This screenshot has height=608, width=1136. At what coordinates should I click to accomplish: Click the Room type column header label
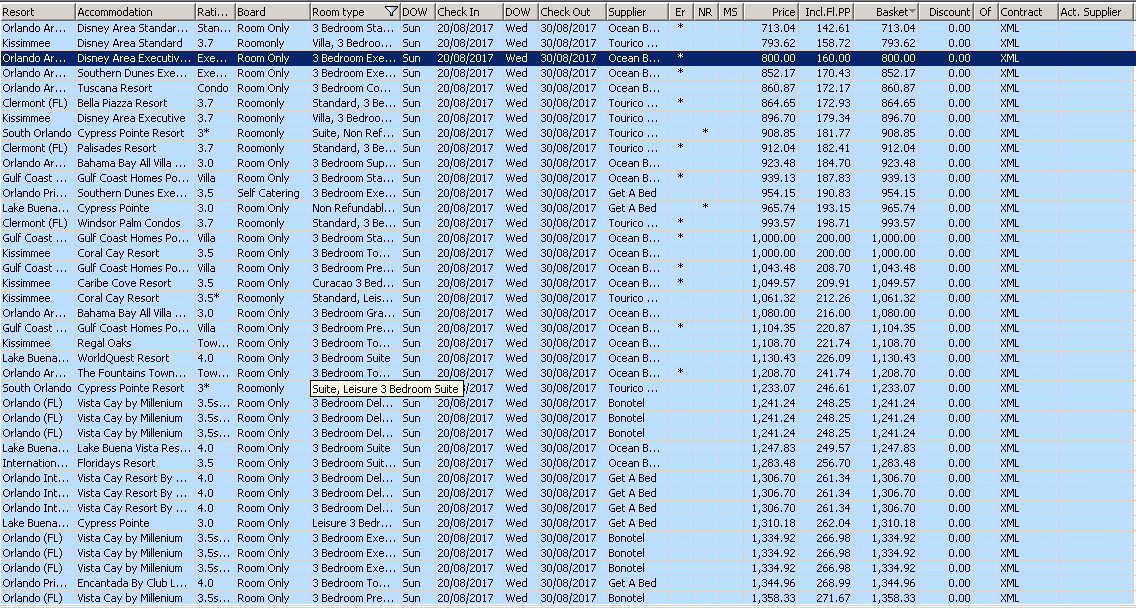click(x=338, y=12)
